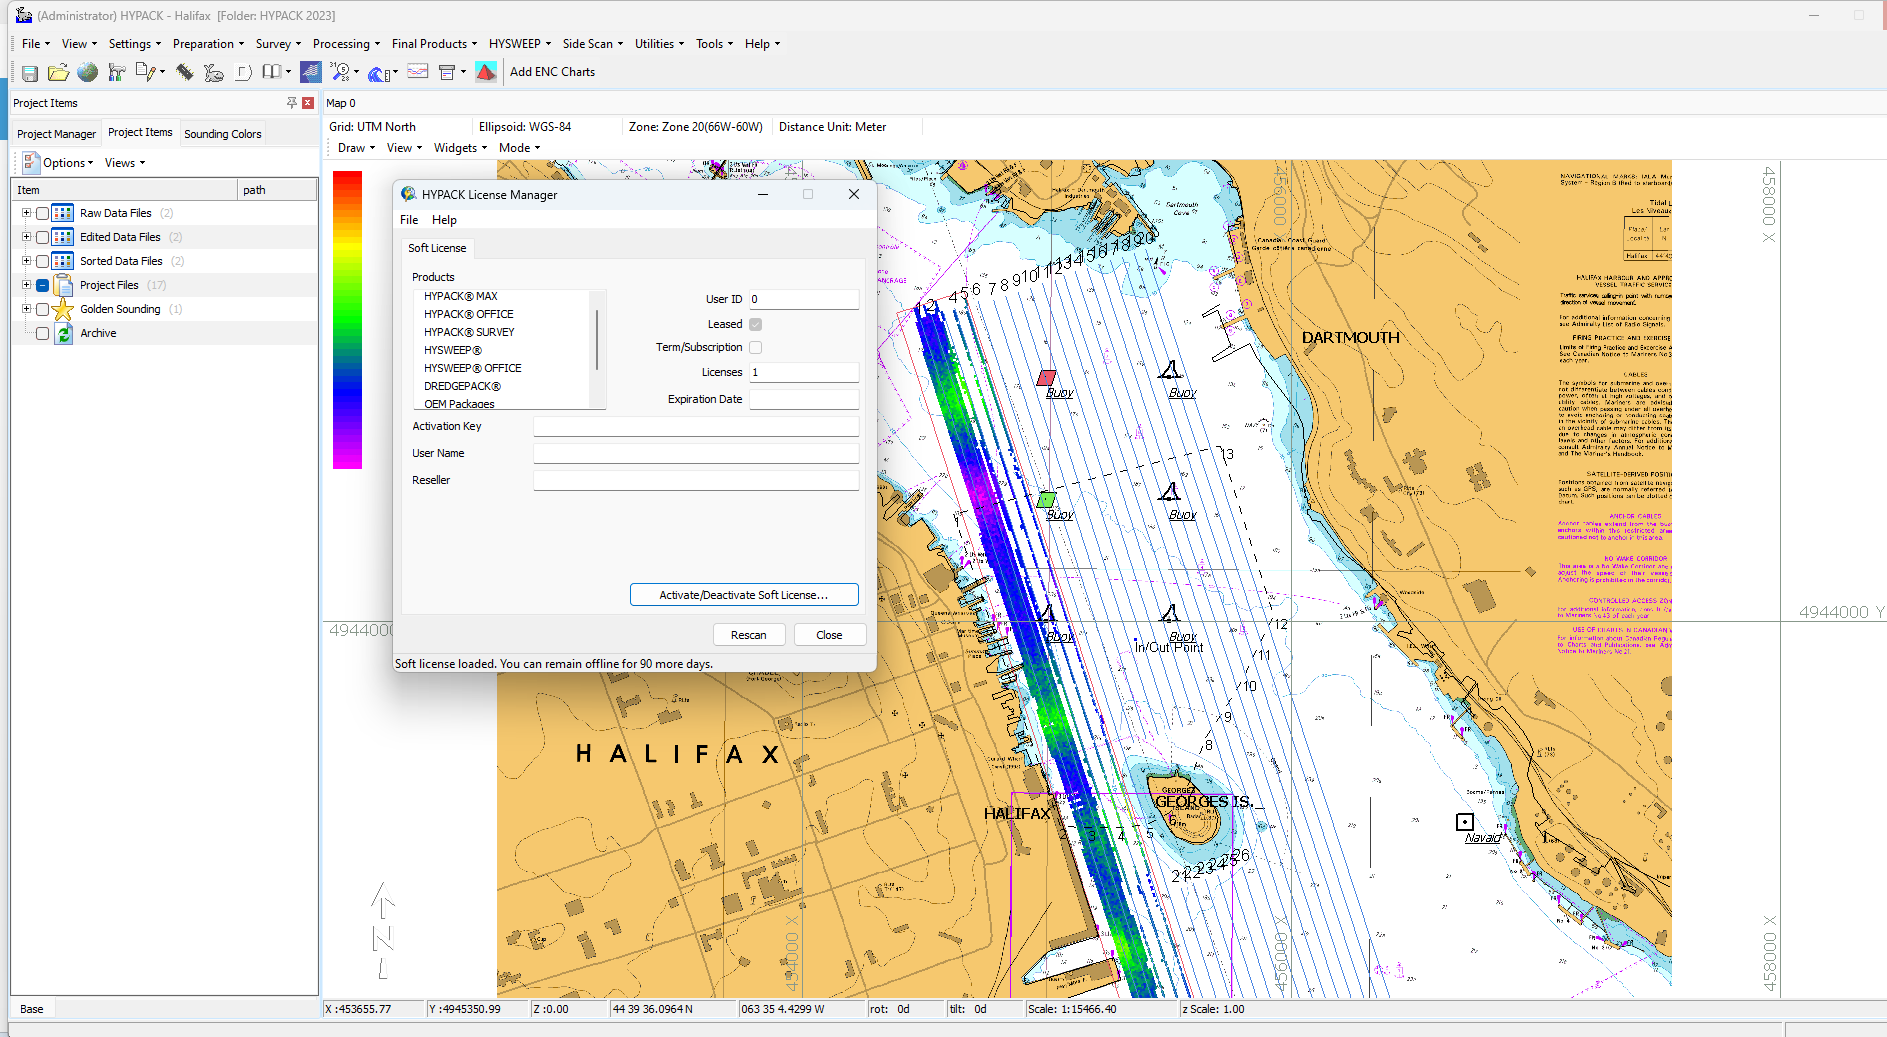The image size is (1887, 1037).
Task: Toggle the Project Files checkbox
Action: pos(42,285)
